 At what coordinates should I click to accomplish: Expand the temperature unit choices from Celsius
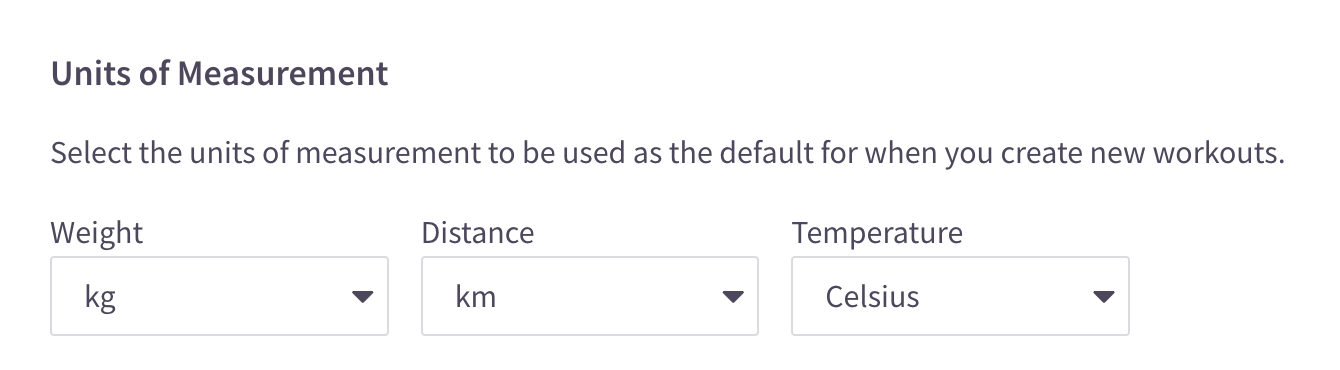(960, 296)
